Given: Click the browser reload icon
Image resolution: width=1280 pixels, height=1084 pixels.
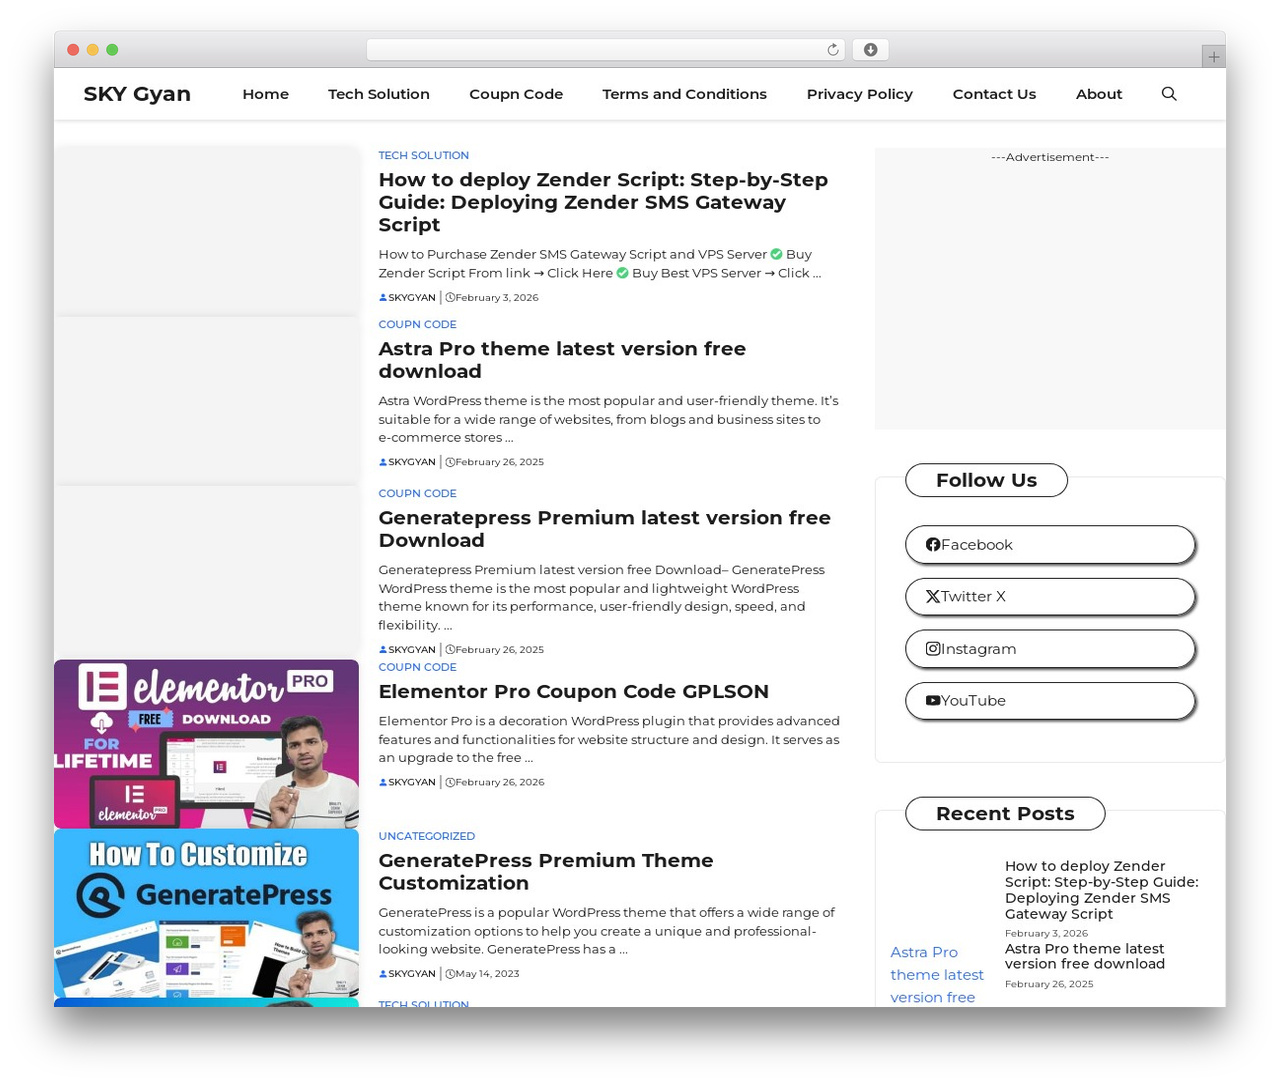Looking at the screenshot, I should coord(833,50).
